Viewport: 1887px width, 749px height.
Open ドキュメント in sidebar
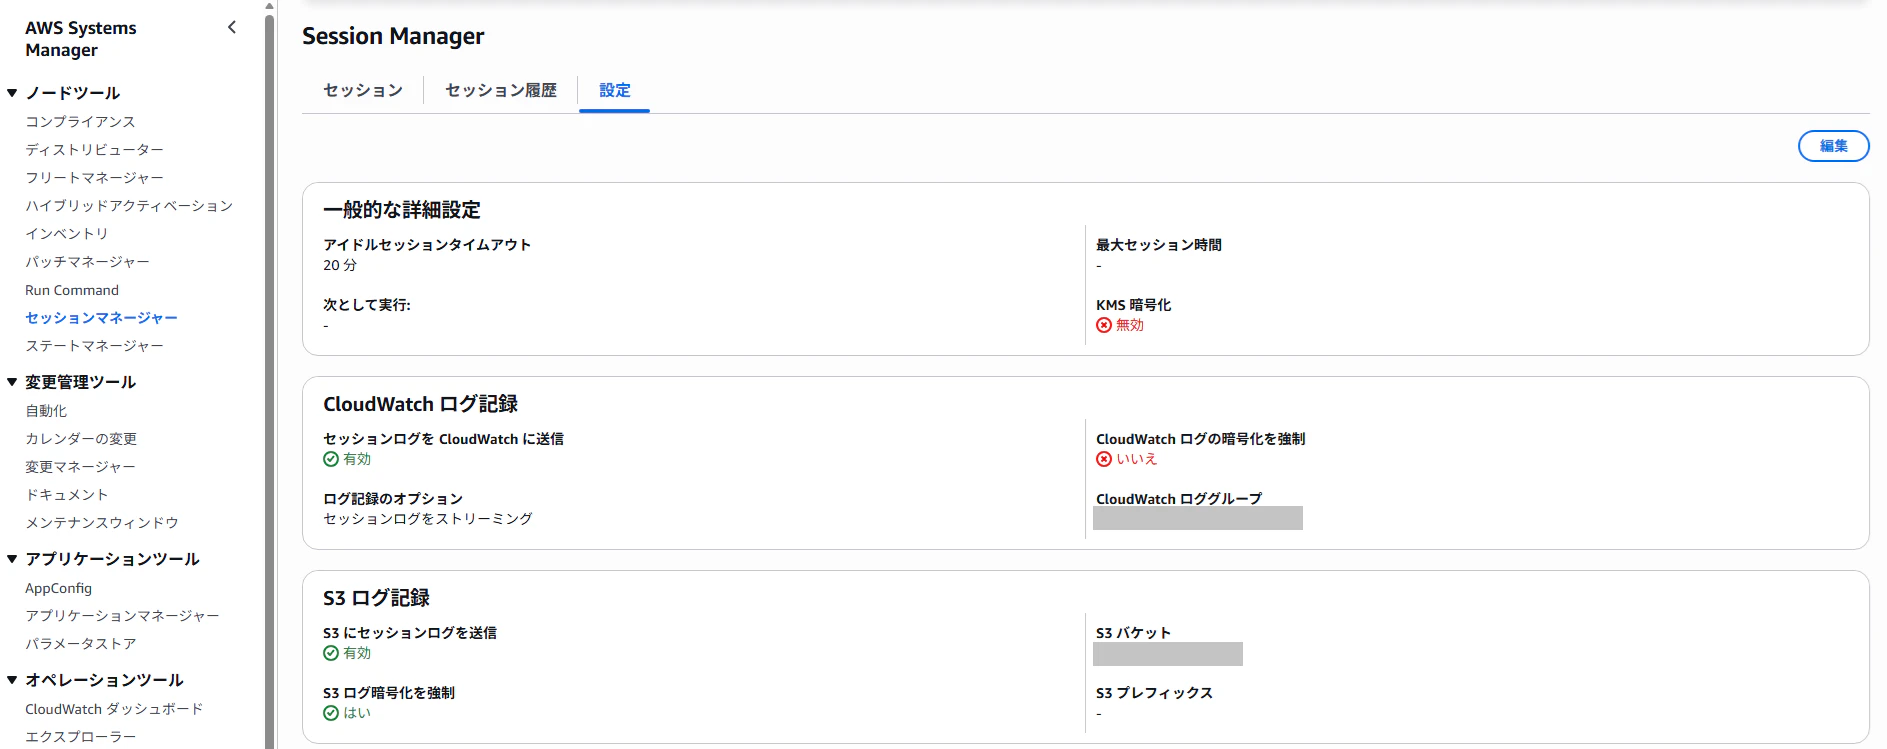click(66, 494)
